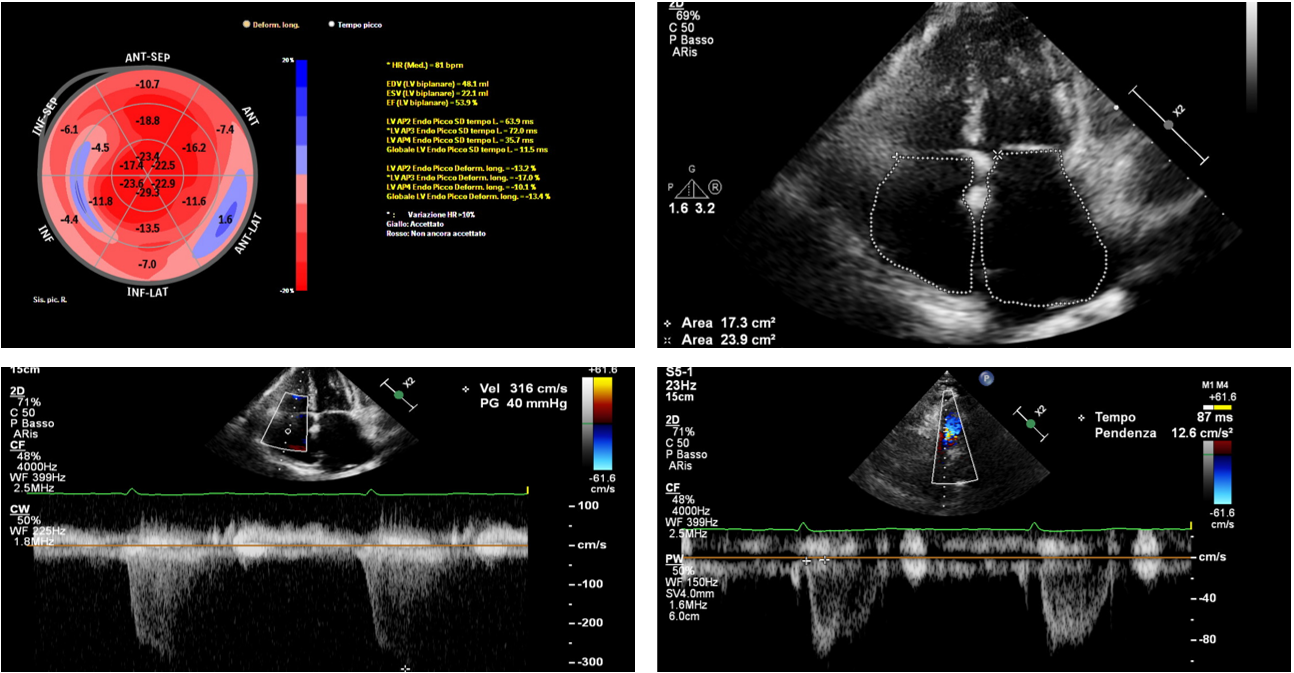Click the S5-1 probe label
The image size is (1294, 673).
679,372
